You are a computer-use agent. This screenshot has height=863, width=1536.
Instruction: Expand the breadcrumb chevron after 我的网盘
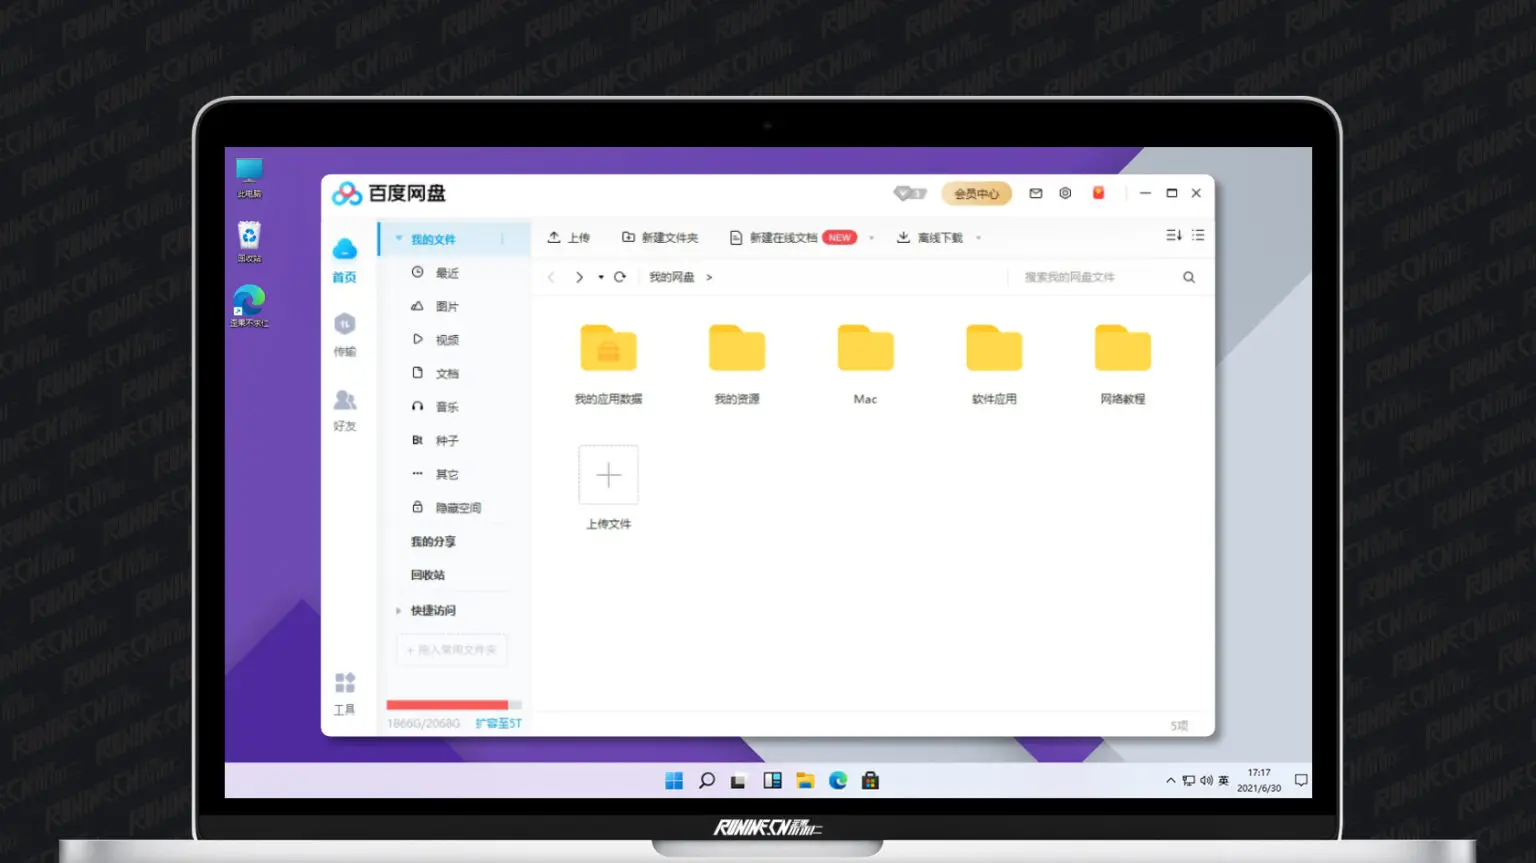tap(709, 277)
